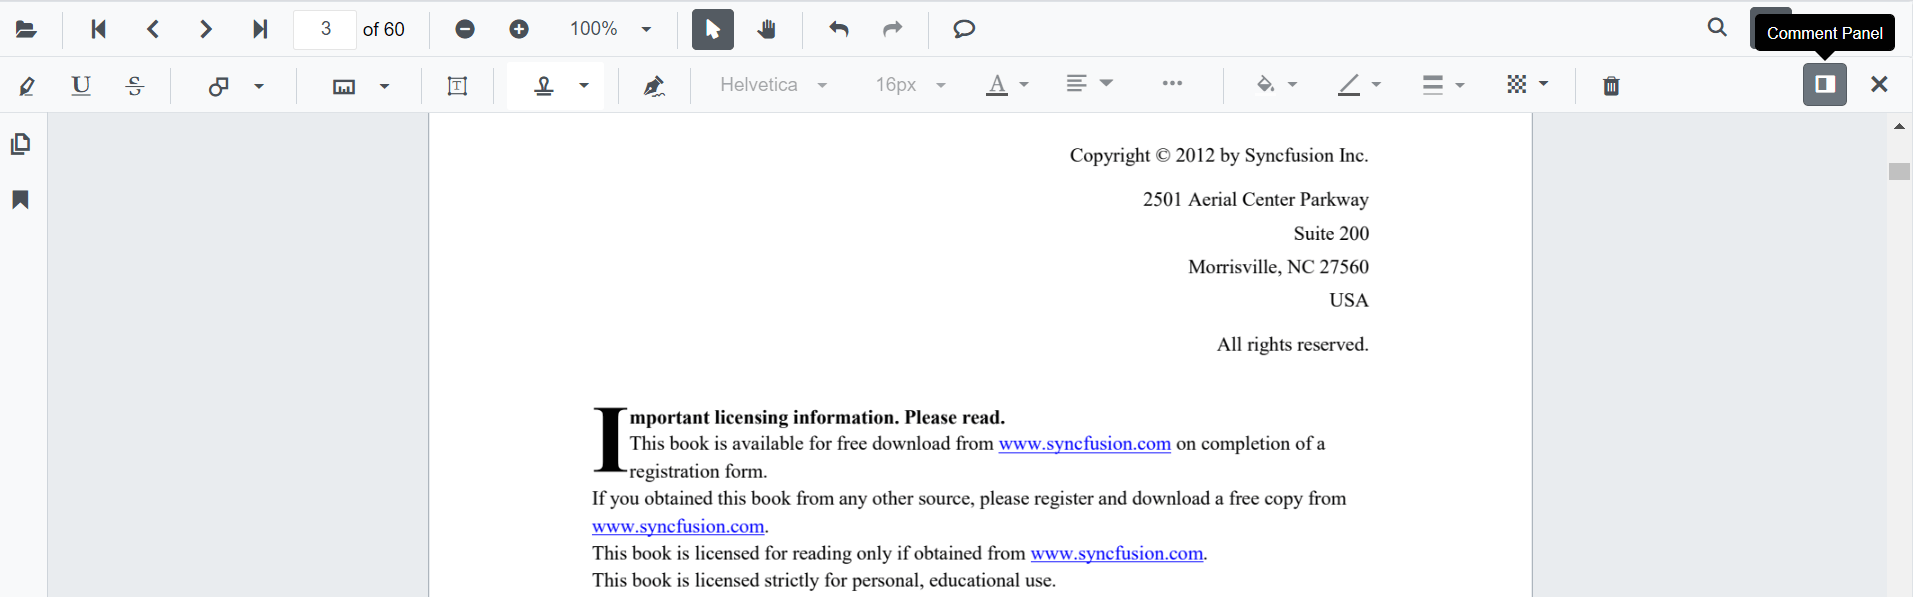
Task: Click the www.syncfusion.com link after 'obtained from'
Action: 1116,554
